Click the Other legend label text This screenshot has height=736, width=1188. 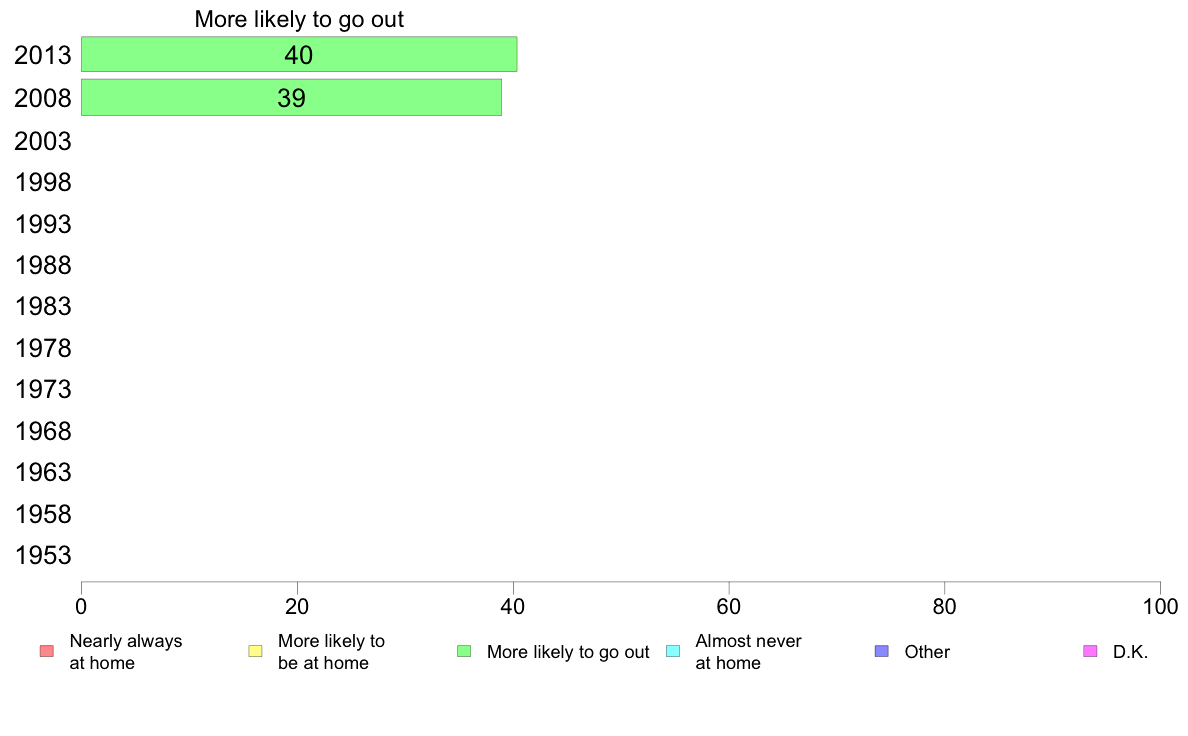pos(927,652)
